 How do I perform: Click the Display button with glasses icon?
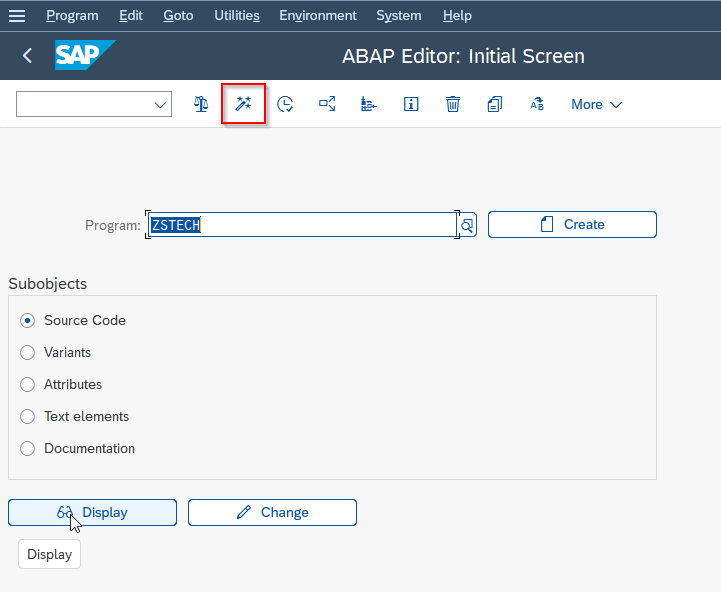pos(92,512)
